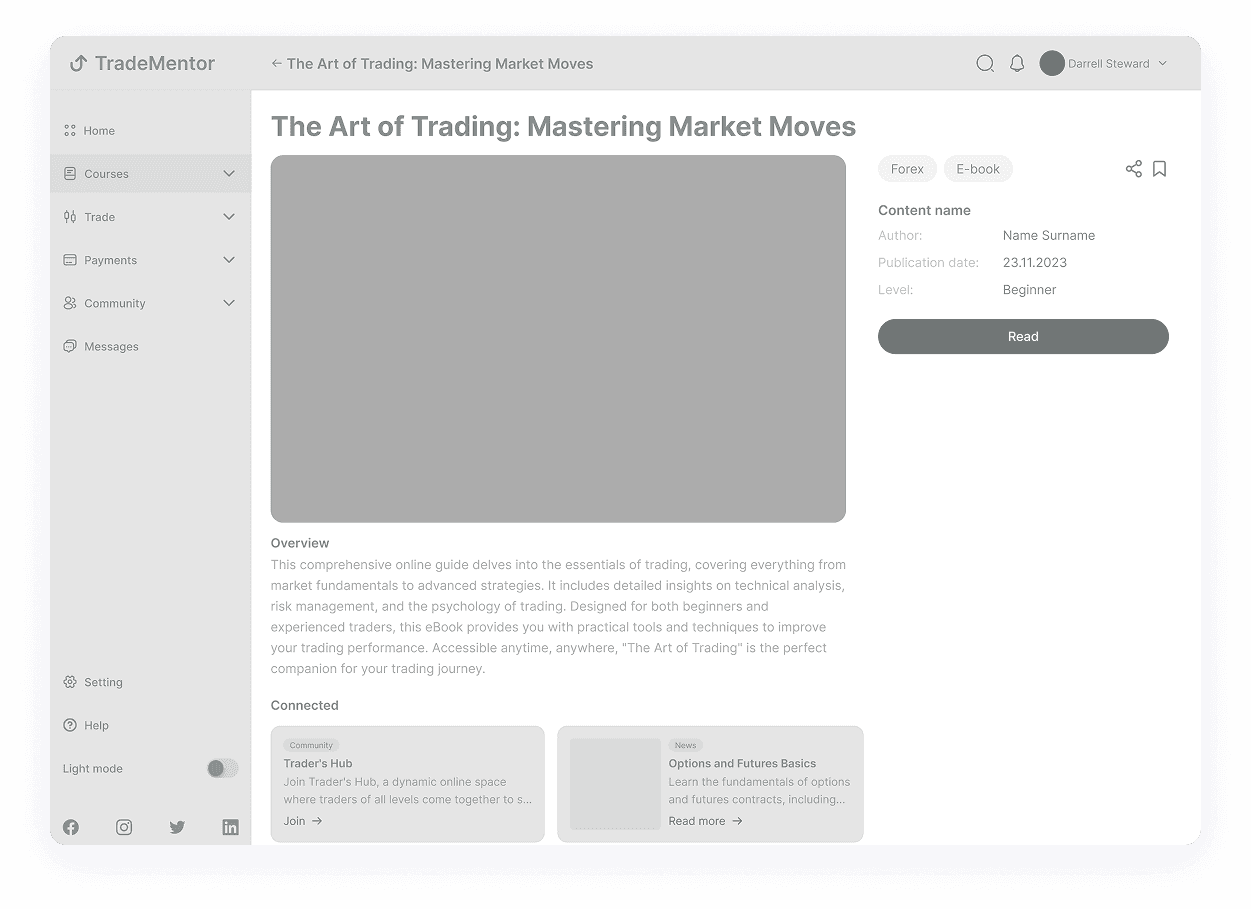This screenshot has width=1251, height=909.
Task: Click Join on the Trader's Hub card
Action: click(x=302, y=820)
